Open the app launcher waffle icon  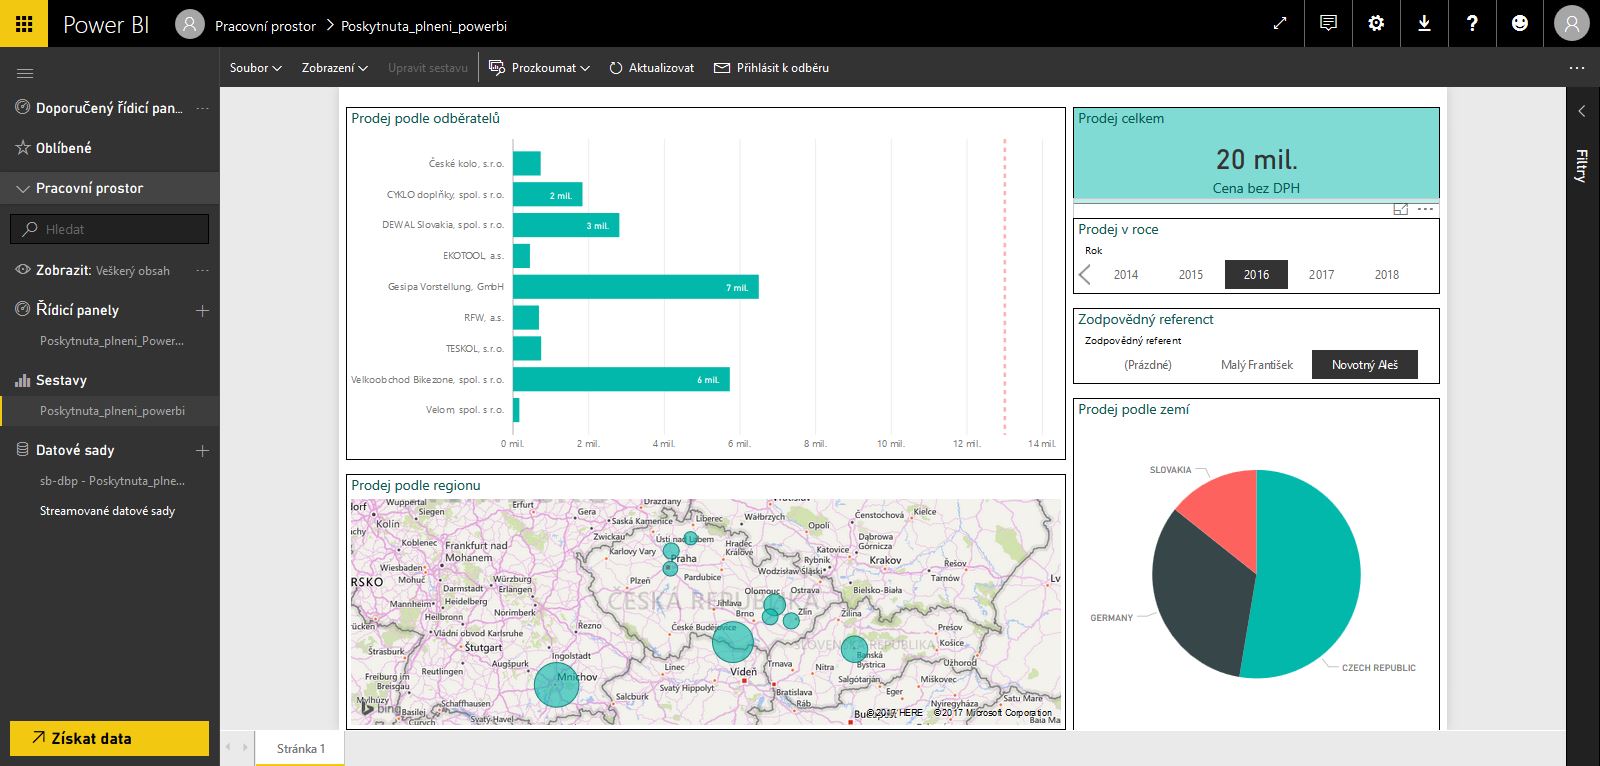24,24
